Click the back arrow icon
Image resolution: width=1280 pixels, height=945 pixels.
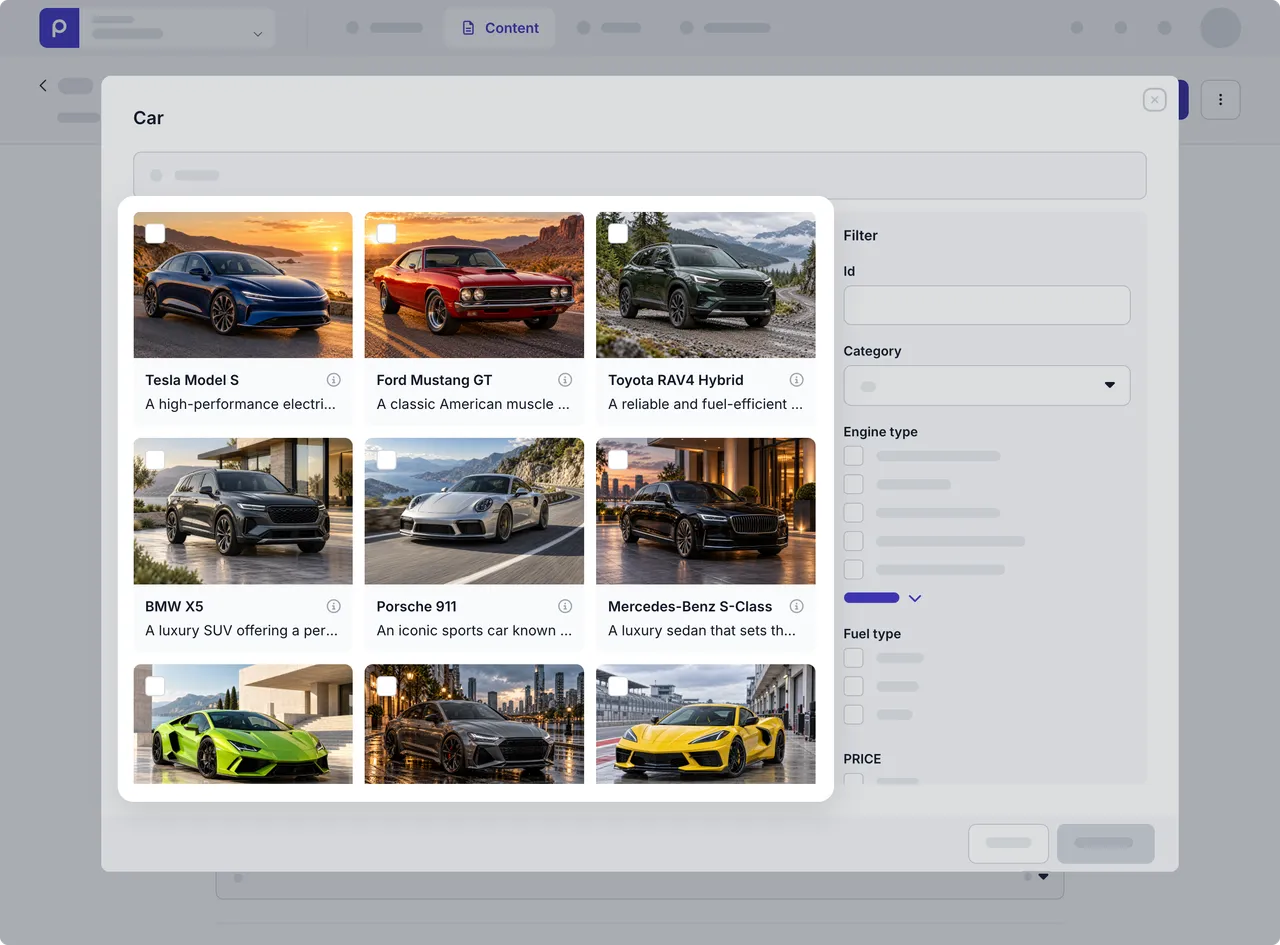click(43, 86)
